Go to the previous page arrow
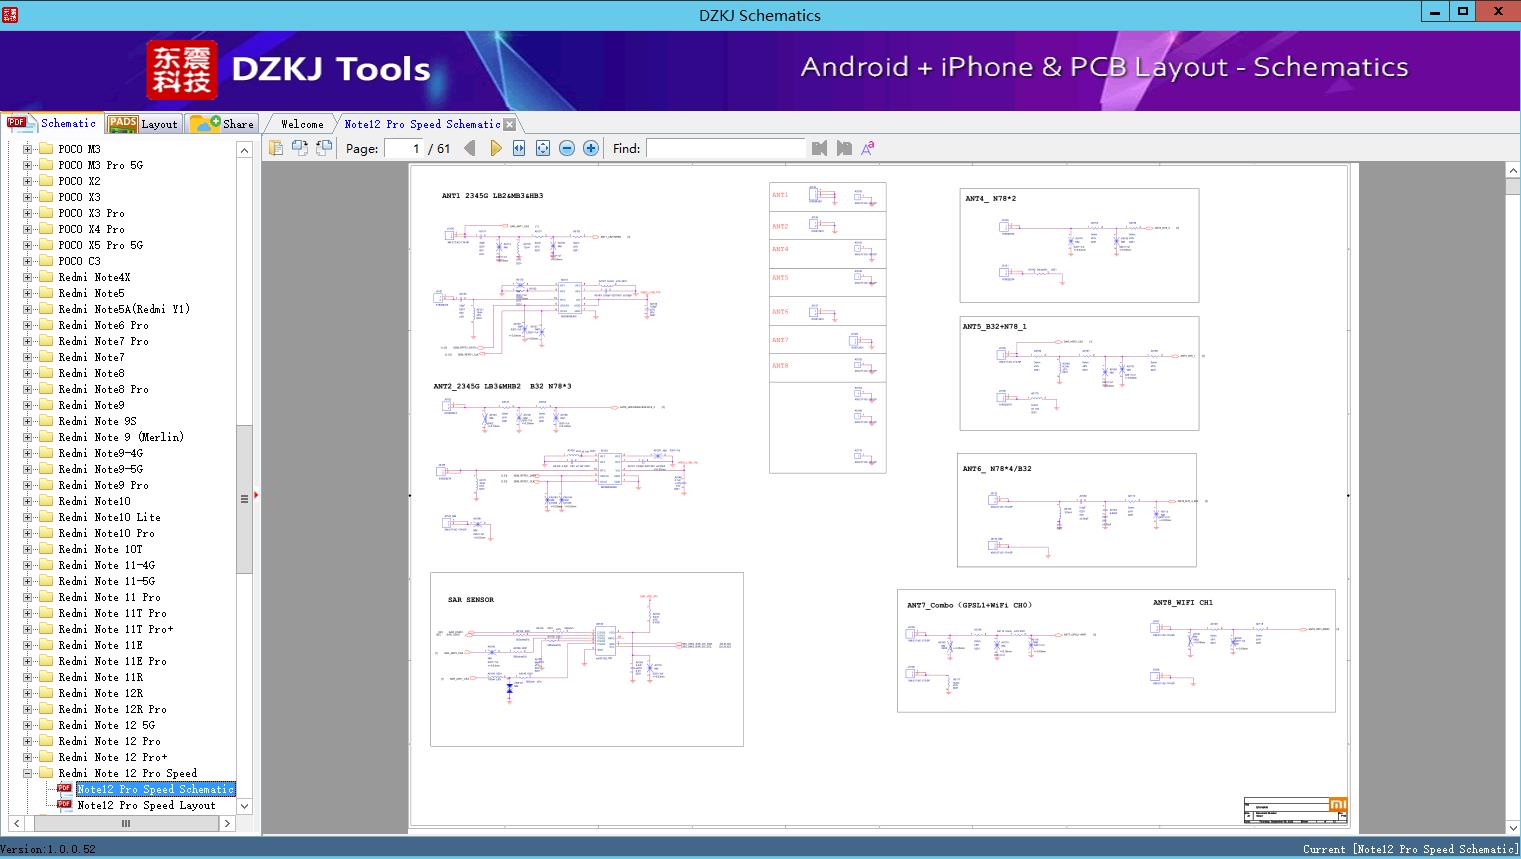 471,148
